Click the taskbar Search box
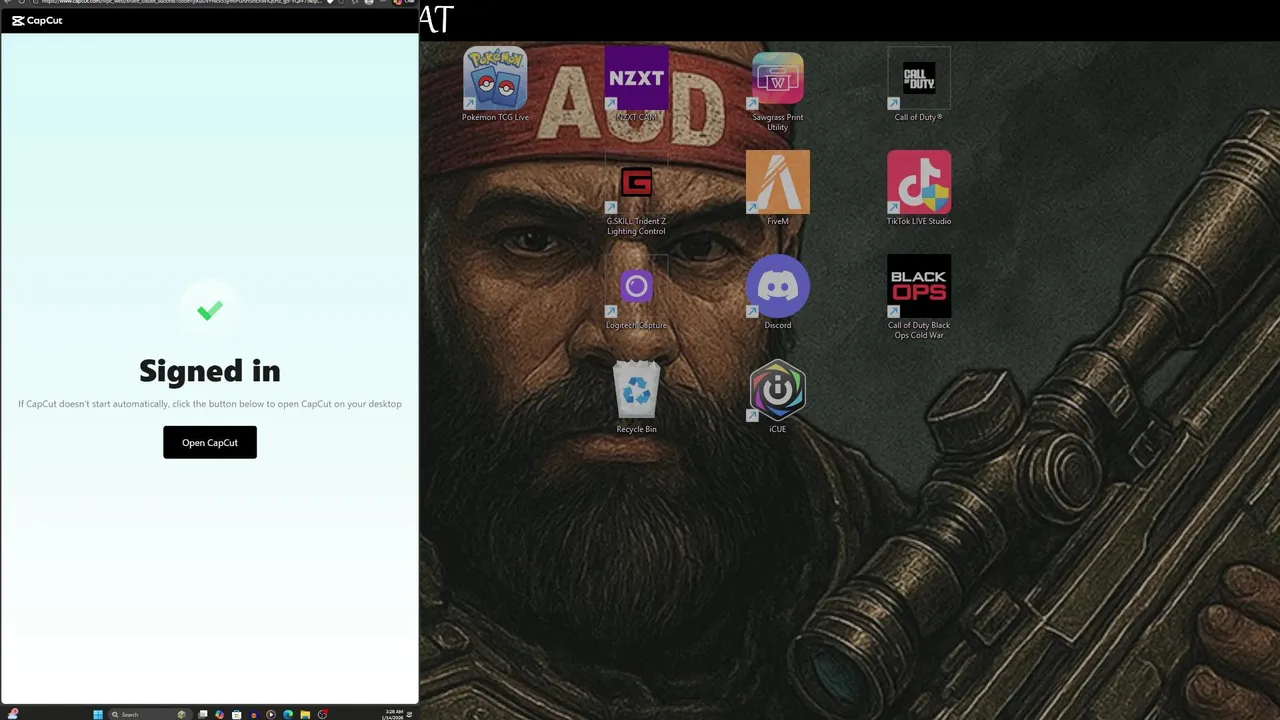1280x720 pixels. [x=150, y=714]
